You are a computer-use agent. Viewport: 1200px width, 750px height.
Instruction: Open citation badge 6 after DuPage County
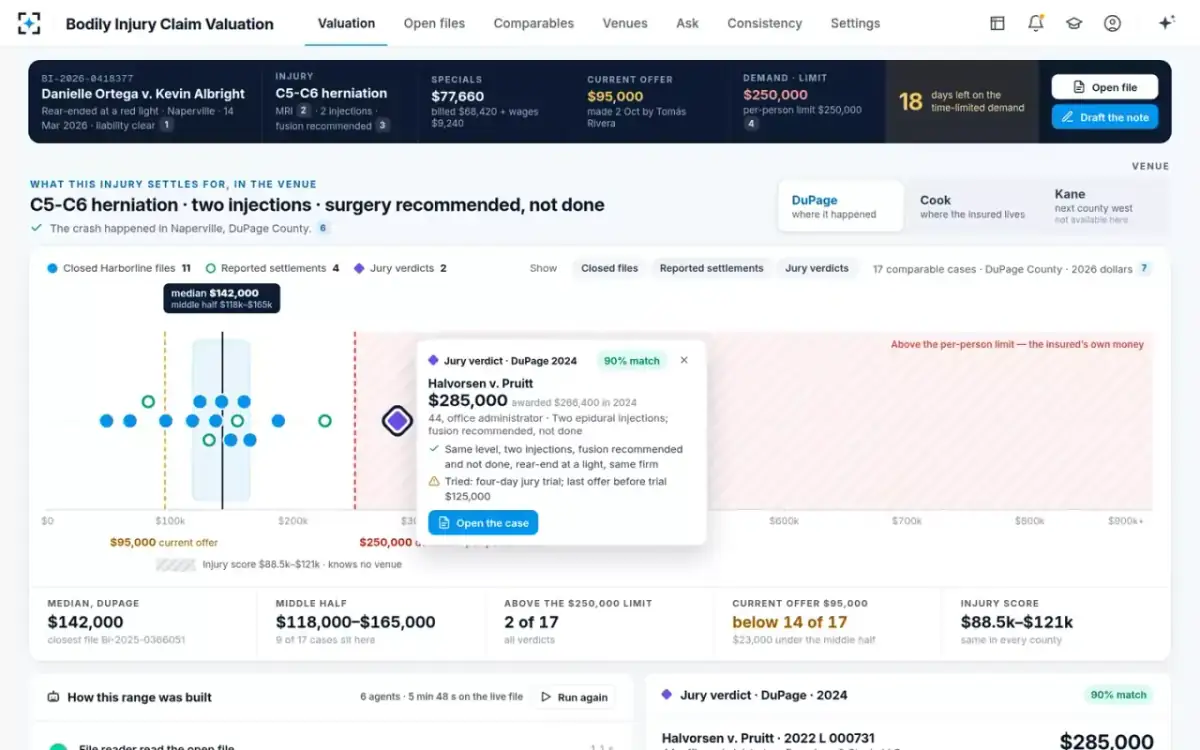[x=323, y=228]
